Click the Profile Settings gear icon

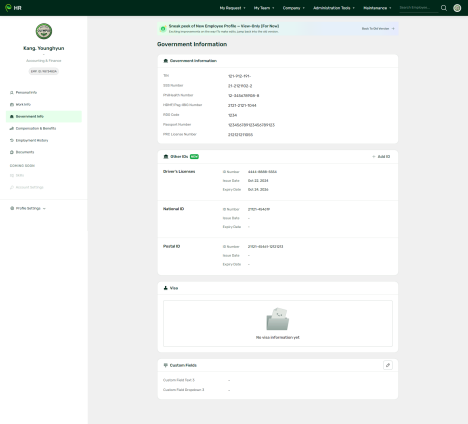12,208
